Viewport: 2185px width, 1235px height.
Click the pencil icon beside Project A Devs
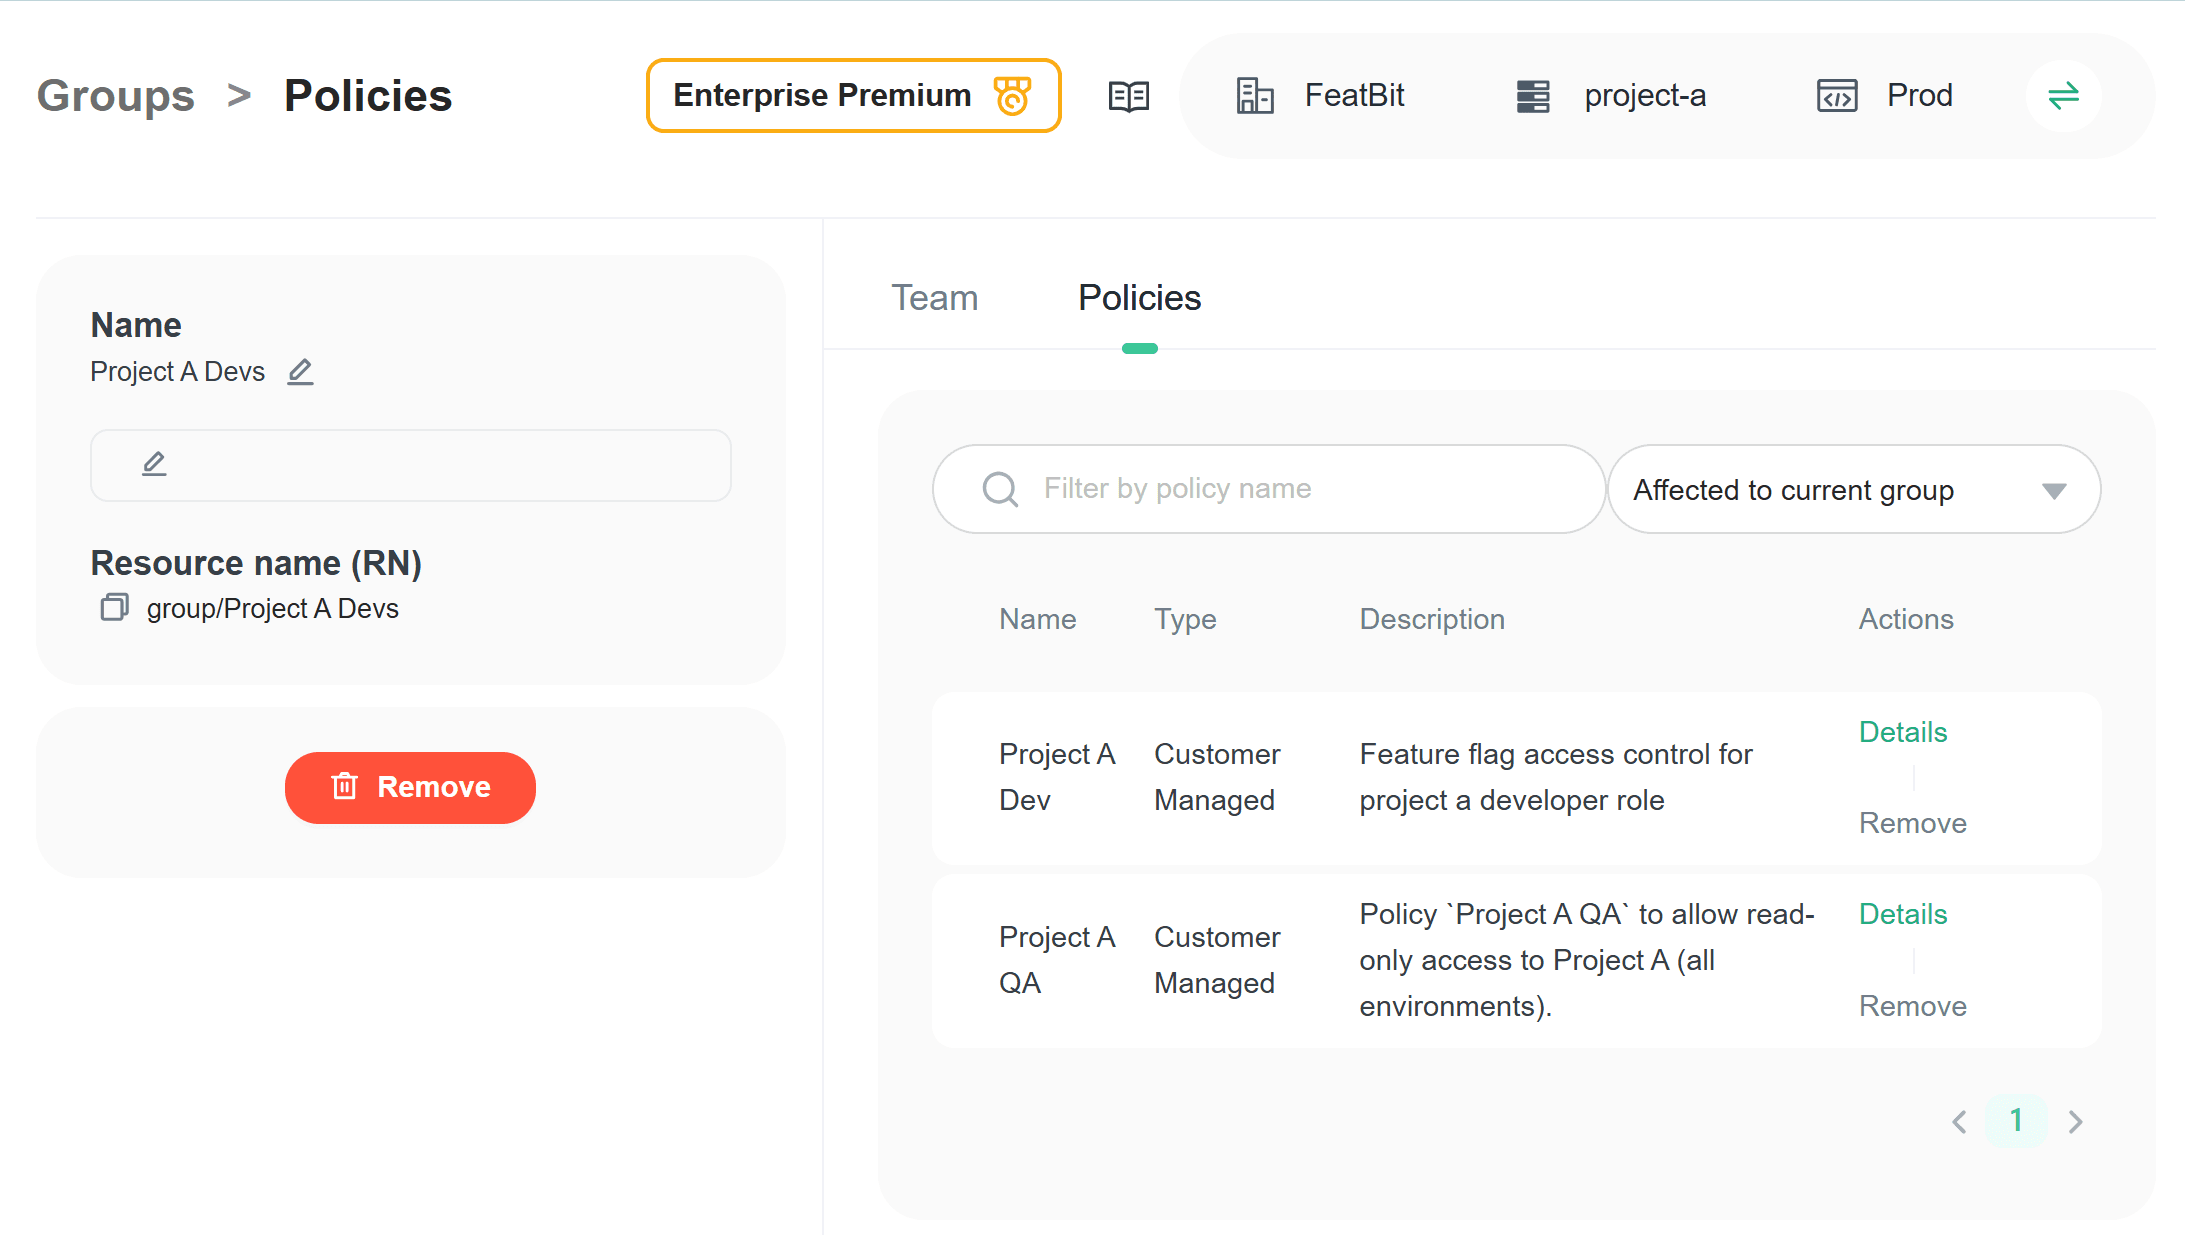(300, 372)
